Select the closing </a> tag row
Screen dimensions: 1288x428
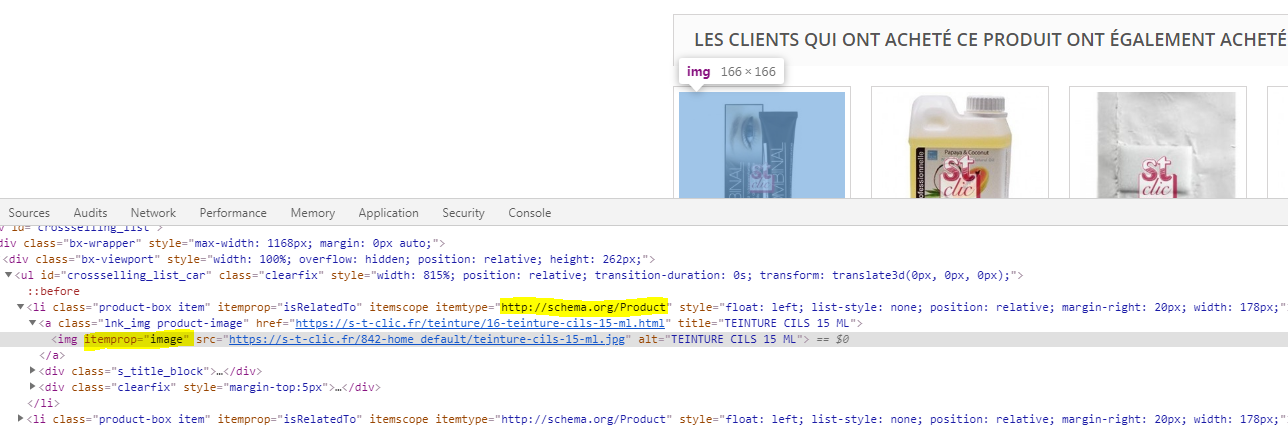coord(644,355)
